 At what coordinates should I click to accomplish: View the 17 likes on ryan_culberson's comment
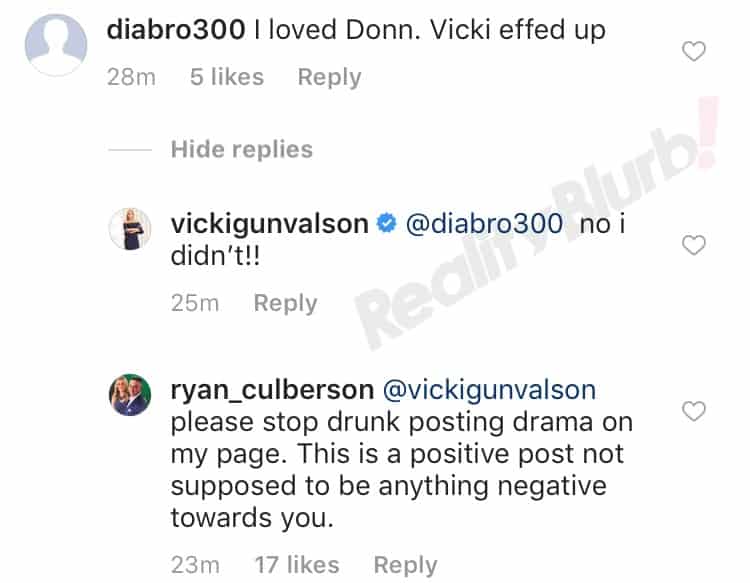[x=297, y=565]
